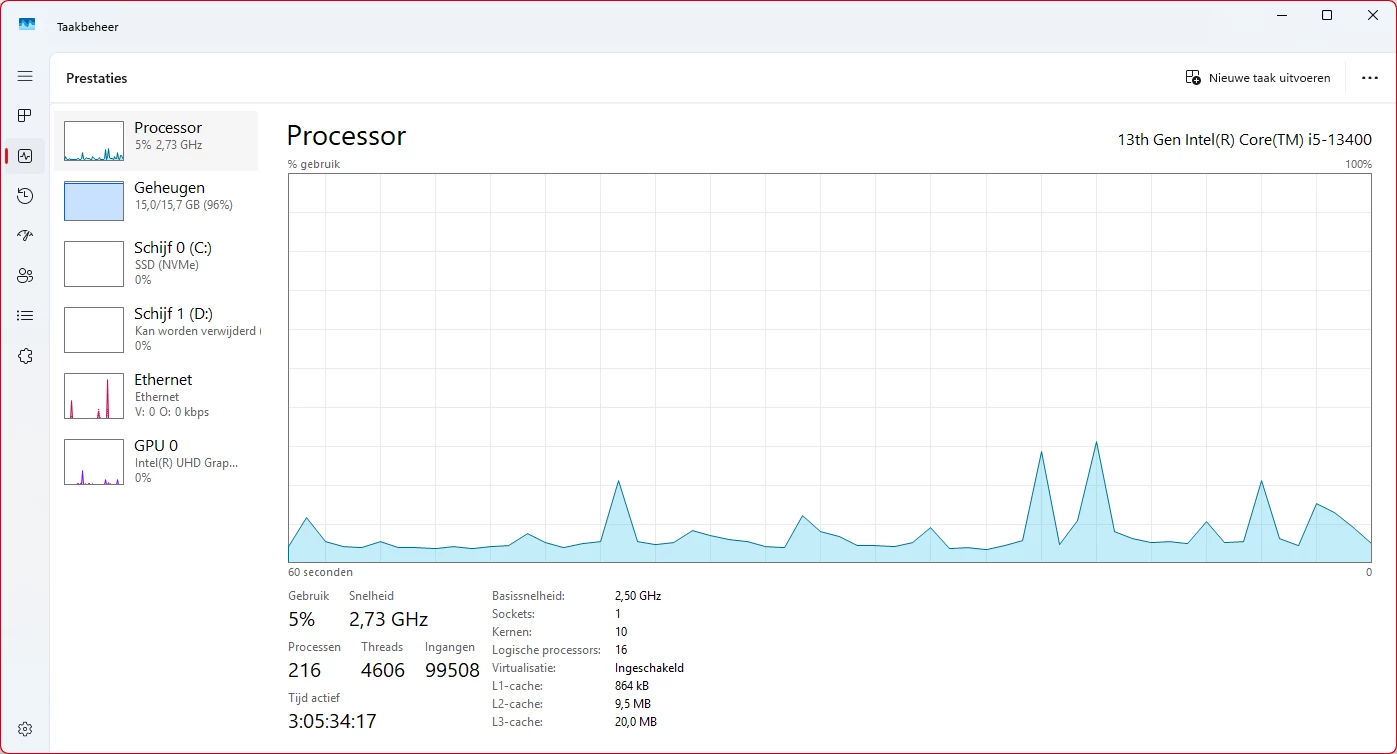
Task: Click the Ingangen count 99508
Action: [452, 670]
